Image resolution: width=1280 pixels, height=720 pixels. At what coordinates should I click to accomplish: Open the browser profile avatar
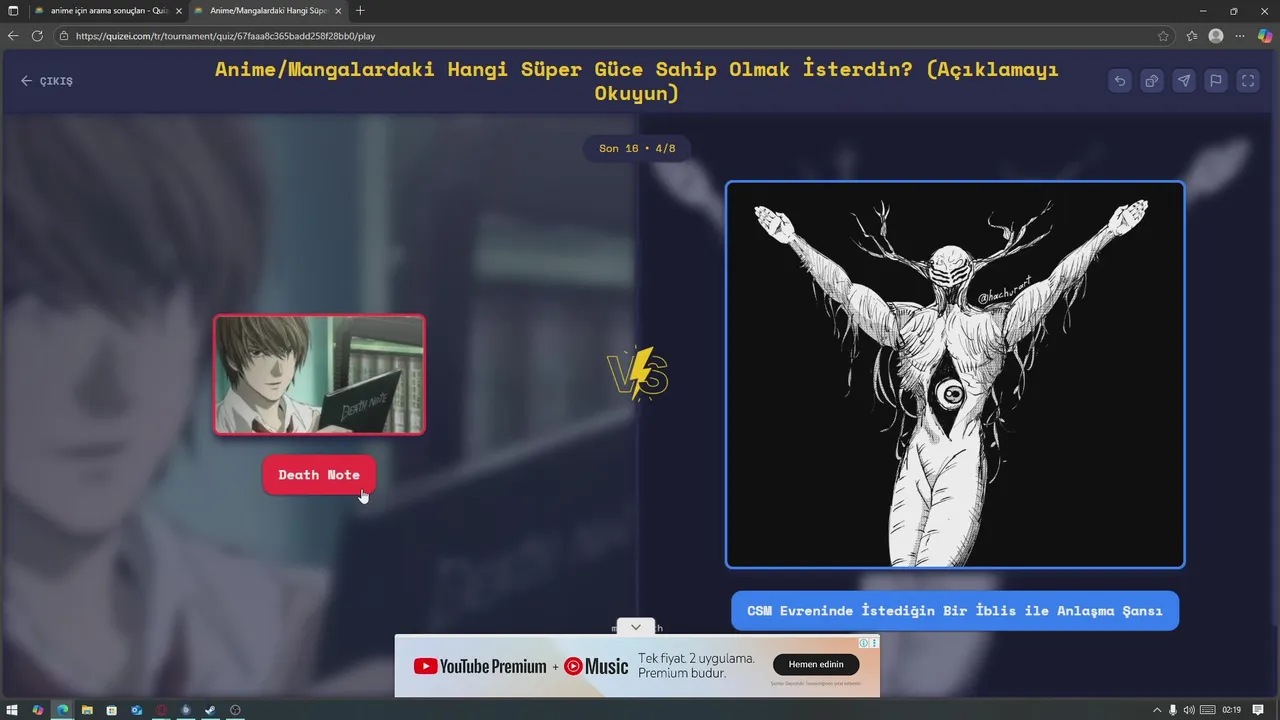point(1216,36)
